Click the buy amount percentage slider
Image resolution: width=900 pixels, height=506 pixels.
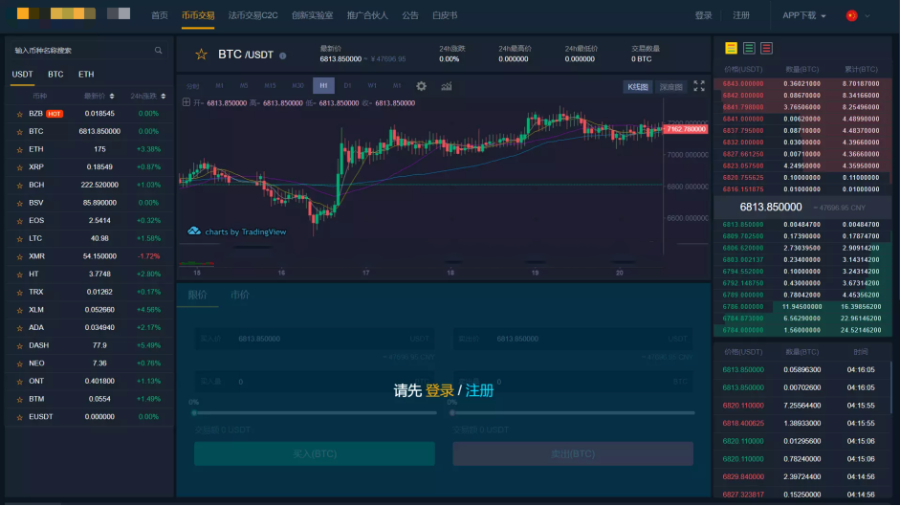point(314,412)
